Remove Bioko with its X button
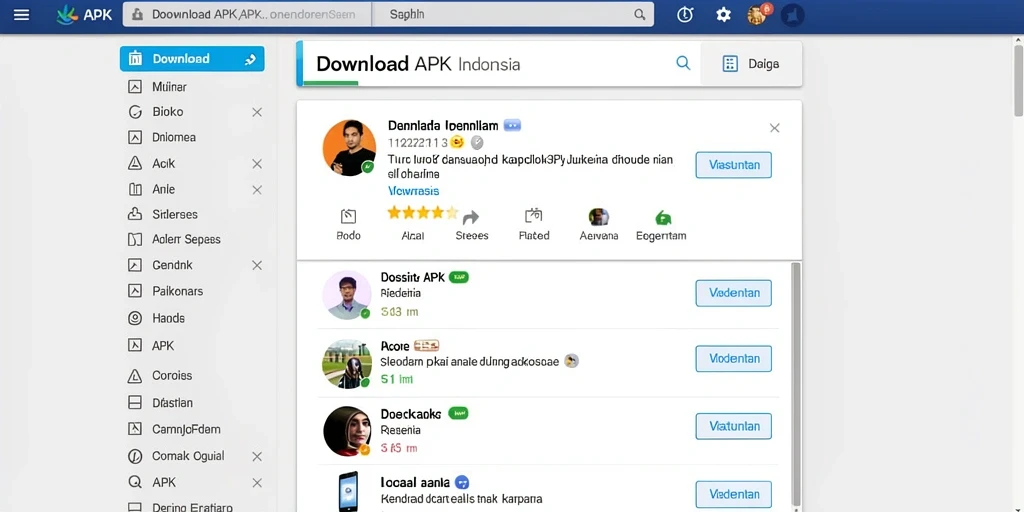 257,112
